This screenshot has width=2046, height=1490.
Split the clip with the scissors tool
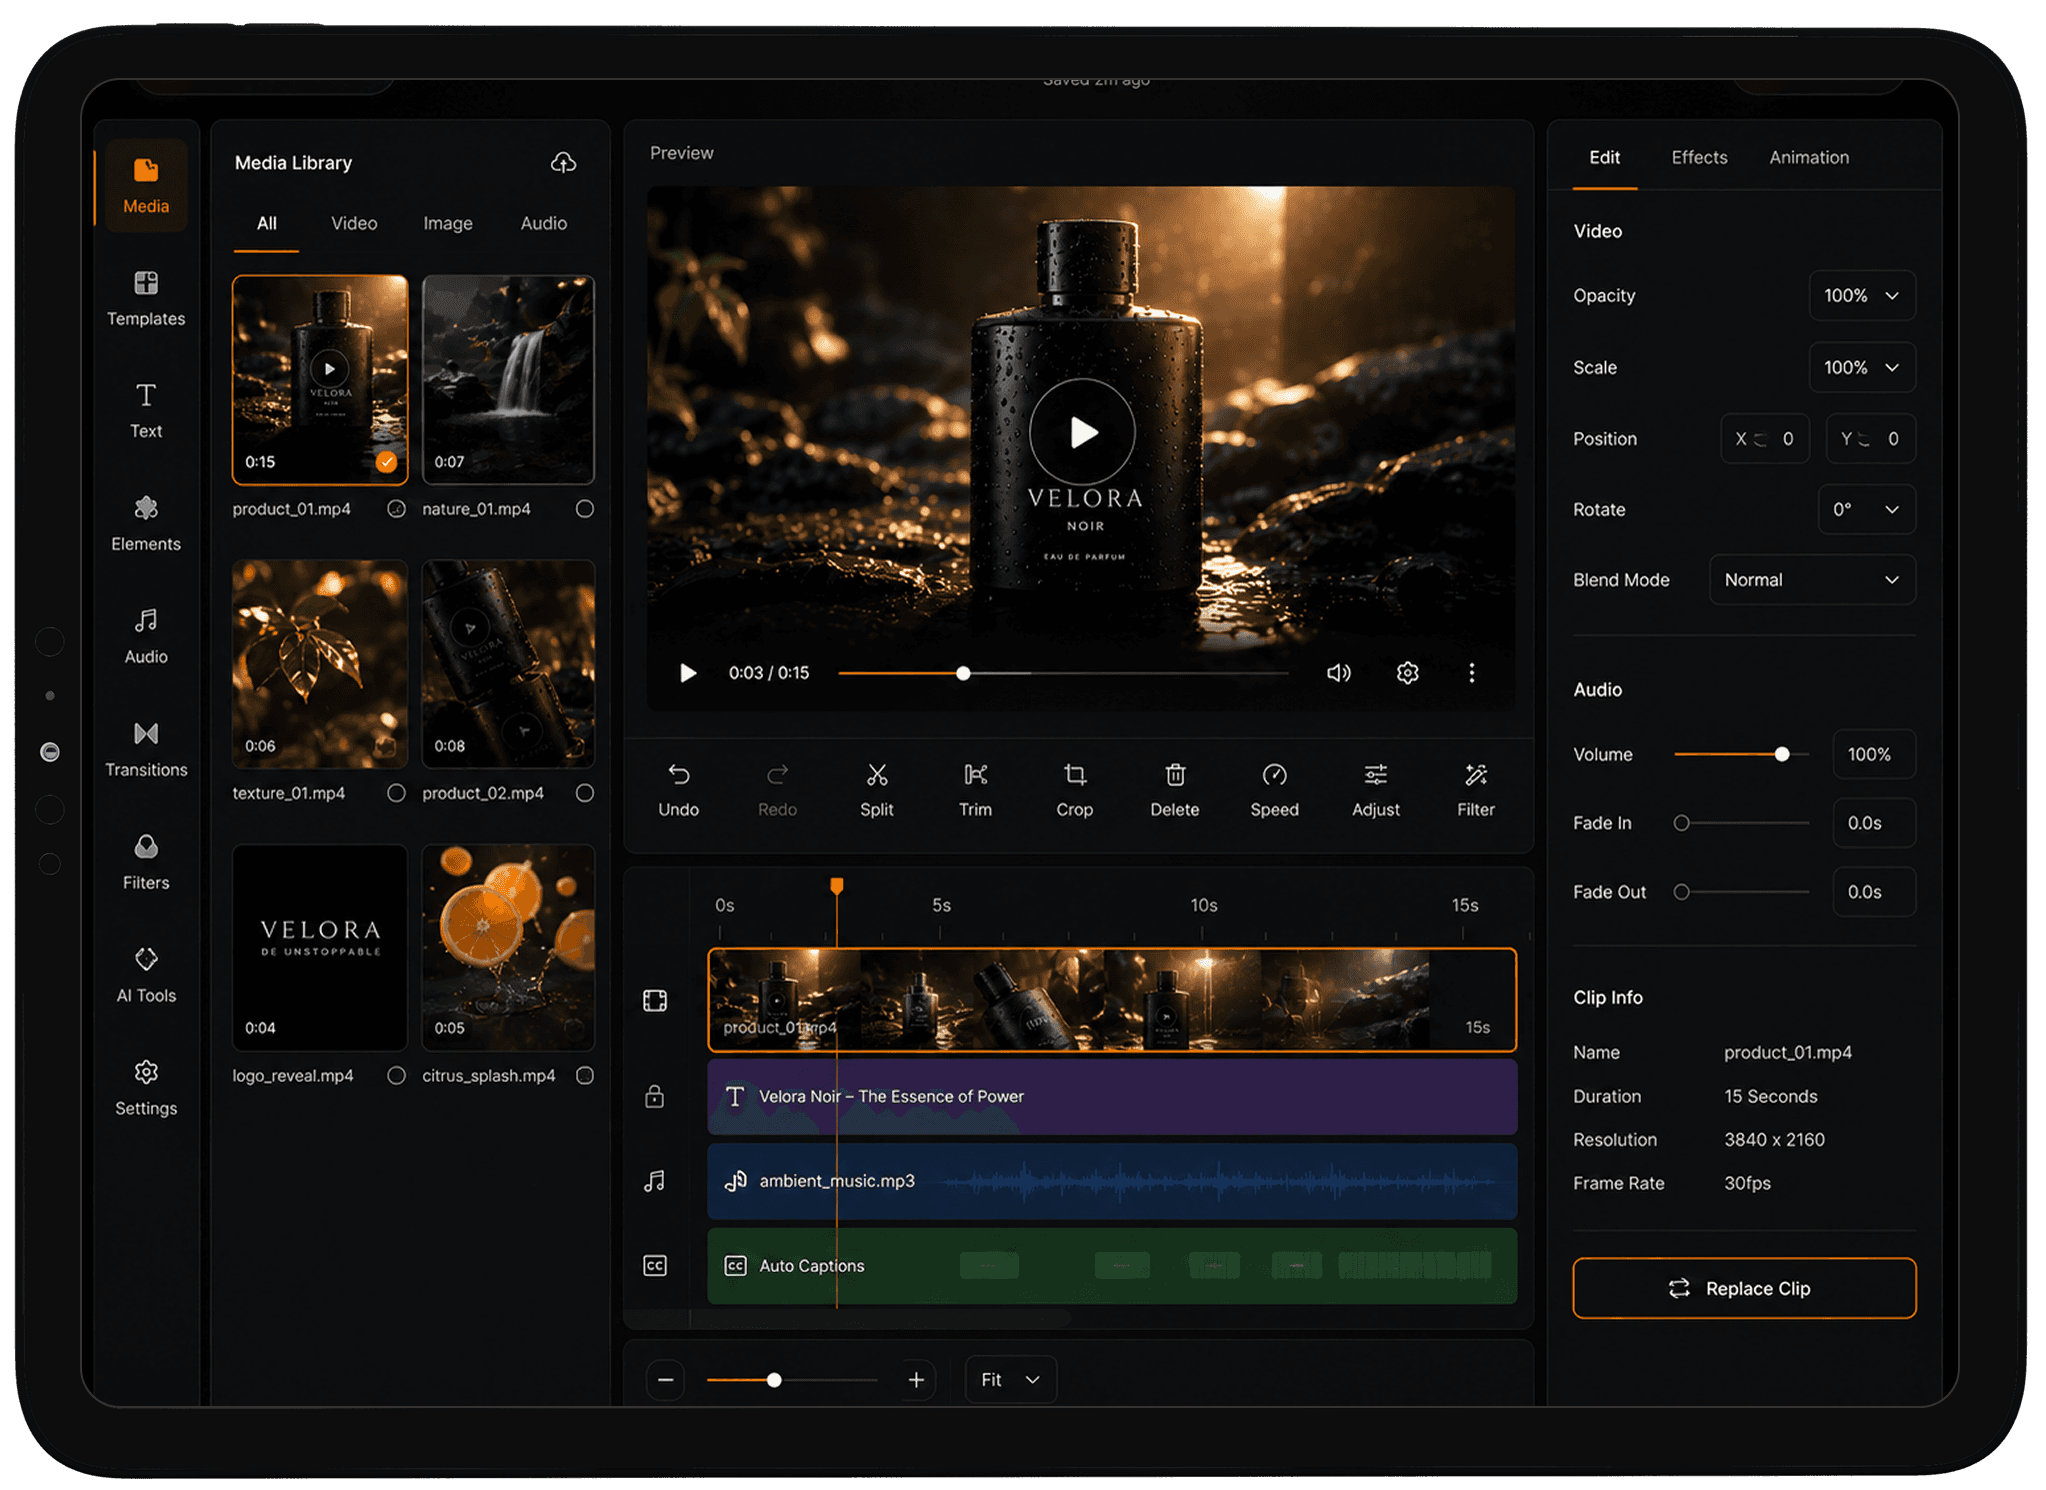876,790
